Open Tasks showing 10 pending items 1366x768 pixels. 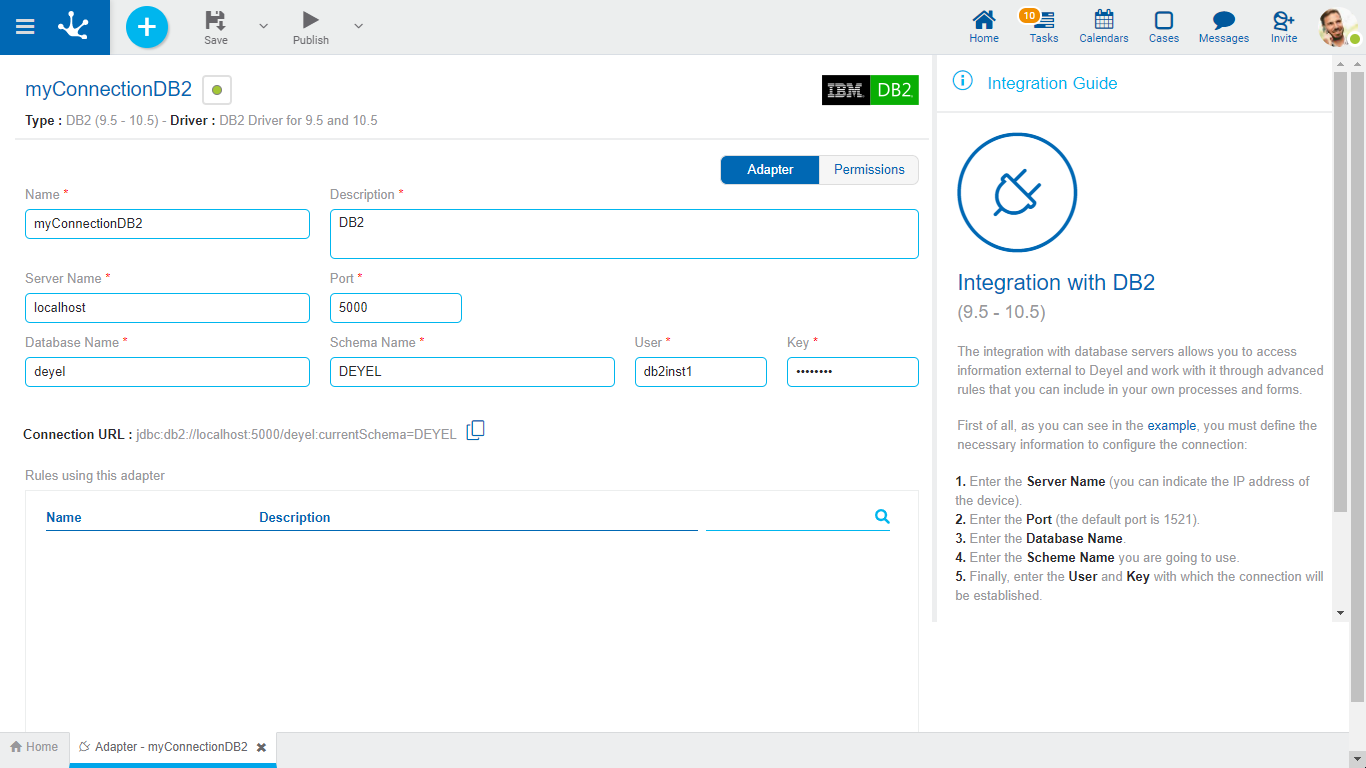1043,27
